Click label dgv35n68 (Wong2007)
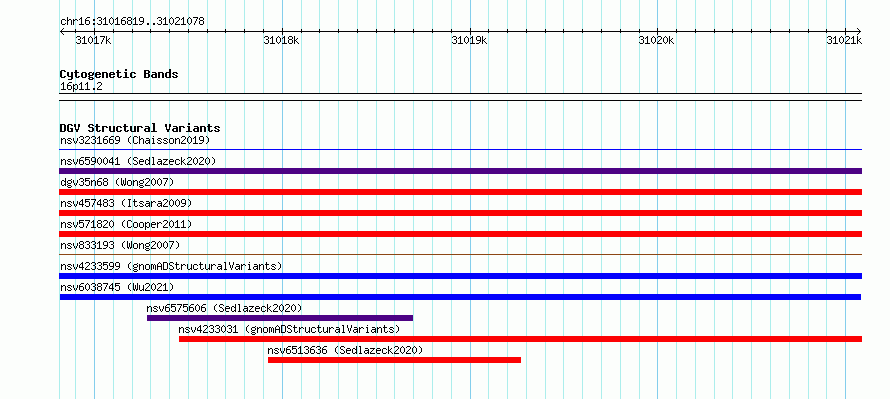The width and height of the screenshot is (890, 399). click(x=116, y=182)
